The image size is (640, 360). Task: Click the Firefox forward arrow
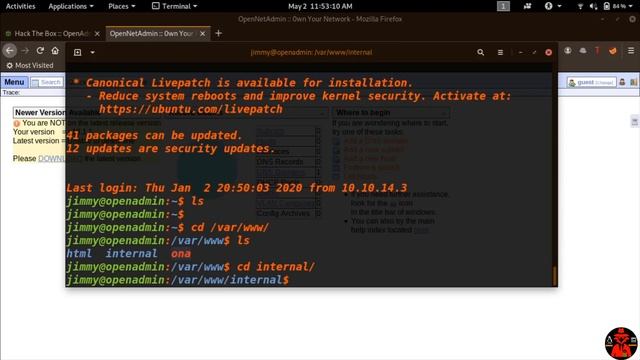(x=25, y=51)
